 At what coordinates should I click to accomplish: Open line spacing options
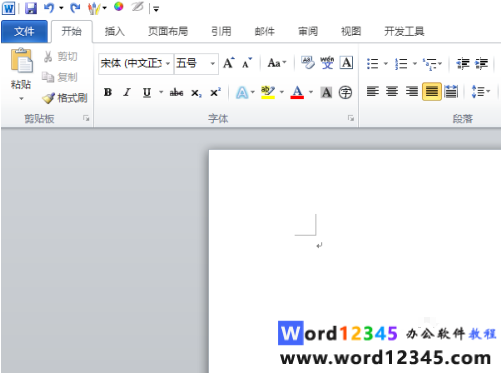(481, 91)
